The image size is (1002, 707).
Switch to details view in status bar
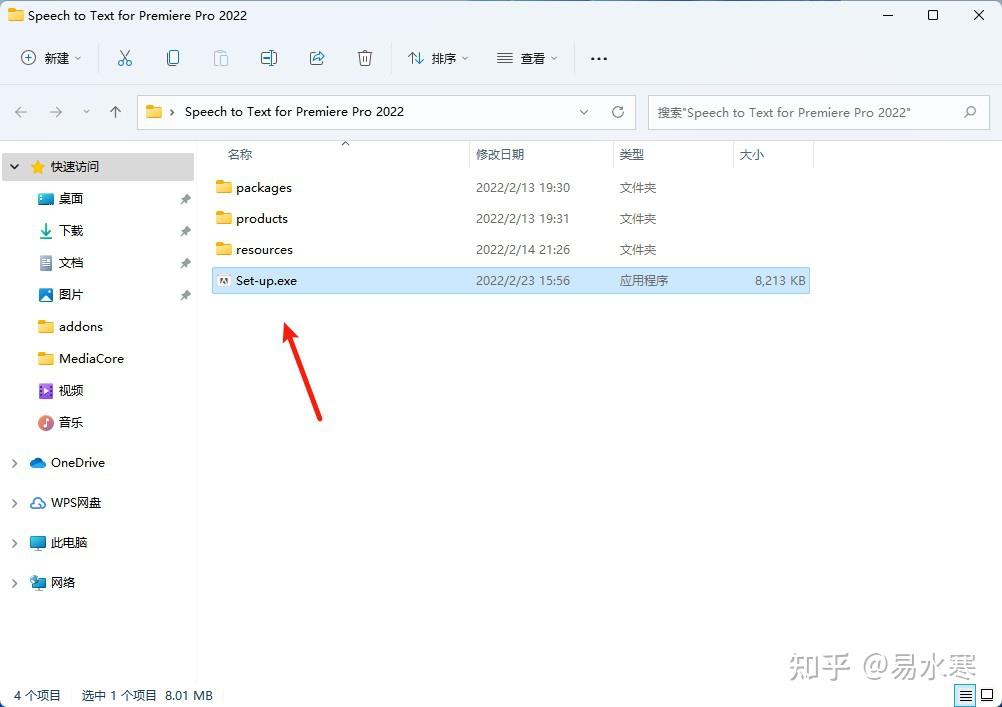pyautogui.click(x=966, y=695)
